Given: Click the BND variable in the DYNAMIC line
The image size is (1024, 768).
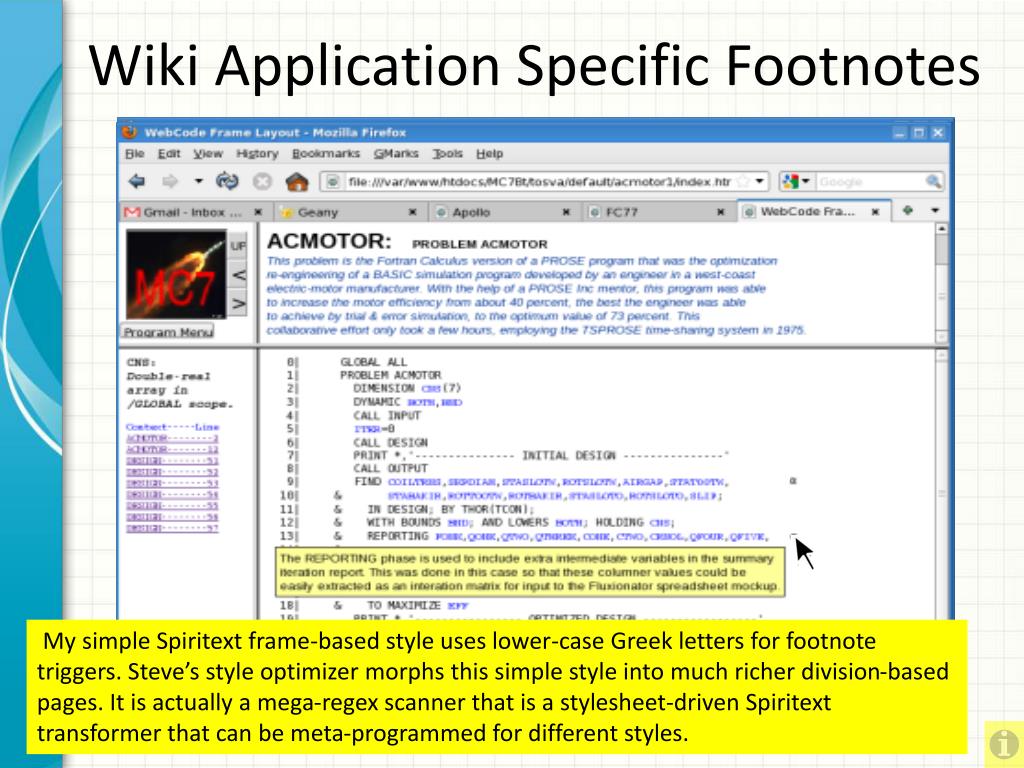Looking at the screenshot, I should (x=451, y=402).
